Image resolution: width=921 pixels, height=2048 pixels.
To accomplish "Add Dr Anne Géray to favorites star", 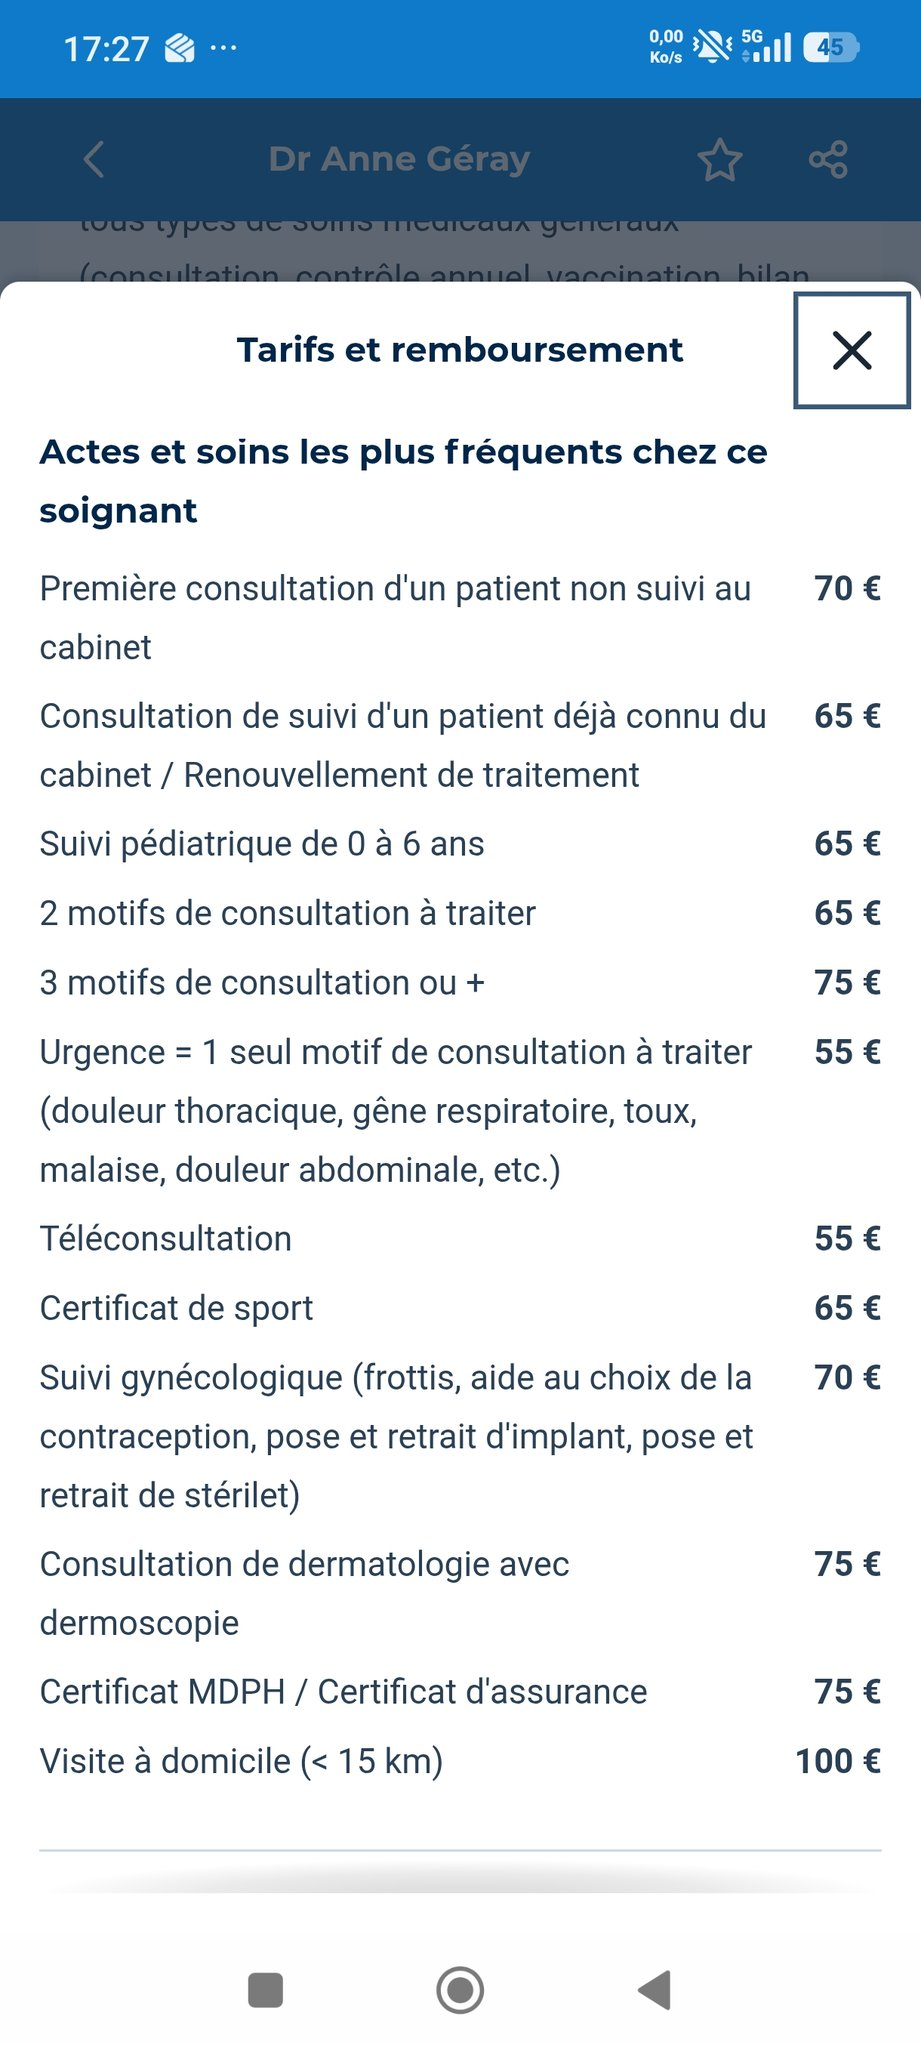I will coord(720,160).
